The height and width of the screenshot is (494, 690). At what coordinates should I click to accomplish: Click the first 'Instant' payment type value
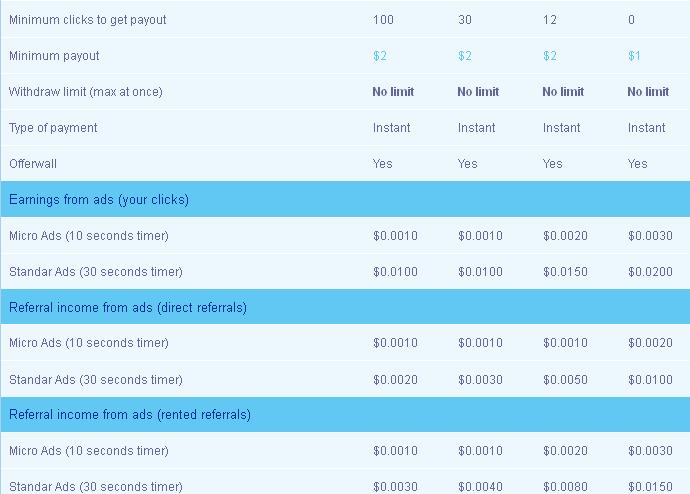coord(391,128)
